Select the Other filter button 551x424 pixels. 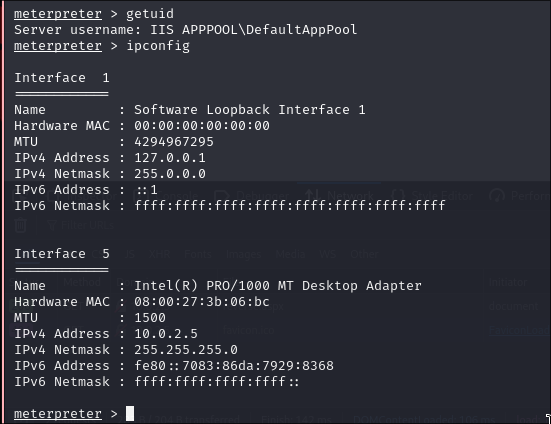364,254
